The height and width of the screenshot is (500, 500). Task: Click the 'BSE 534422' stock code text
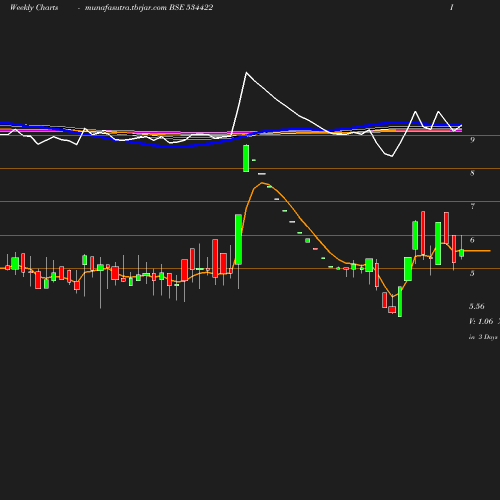pyautogui.click(x=191, y=7)
